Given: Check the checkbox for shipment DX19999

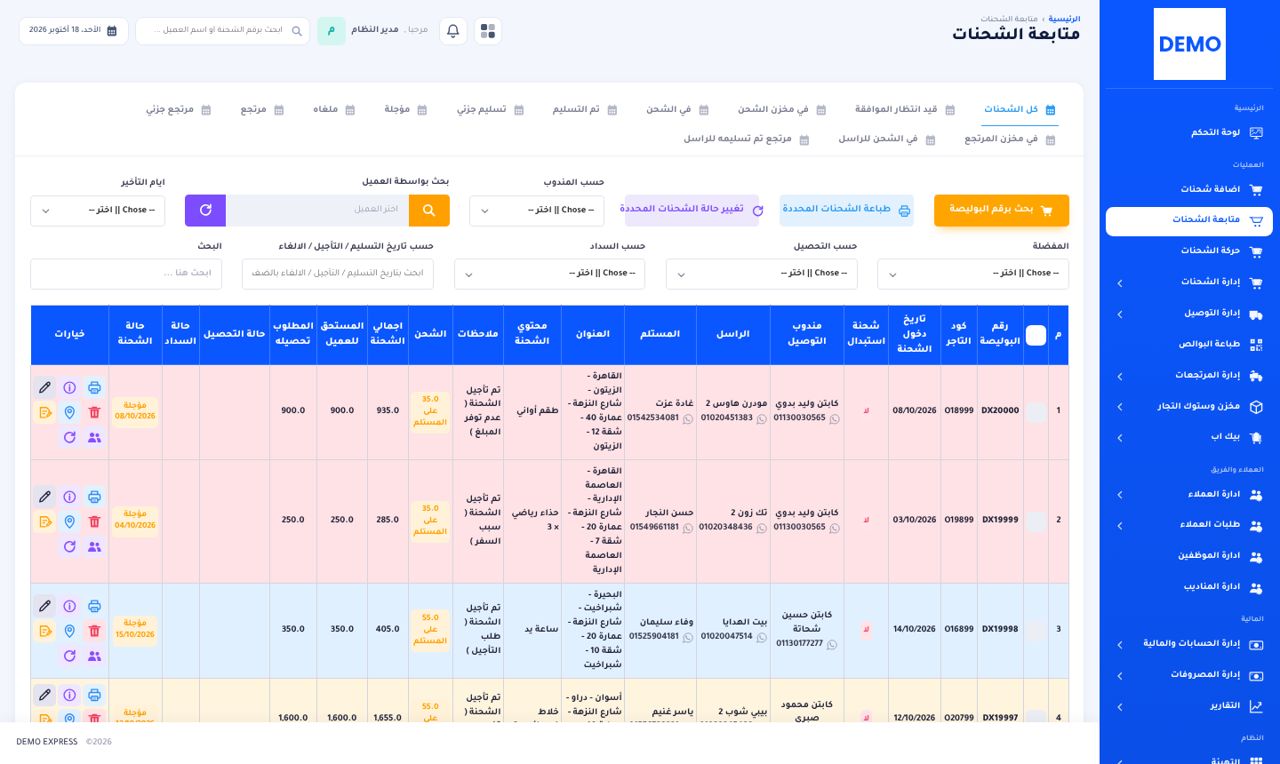Looking at the screenshot, I should coord(1036,521).
